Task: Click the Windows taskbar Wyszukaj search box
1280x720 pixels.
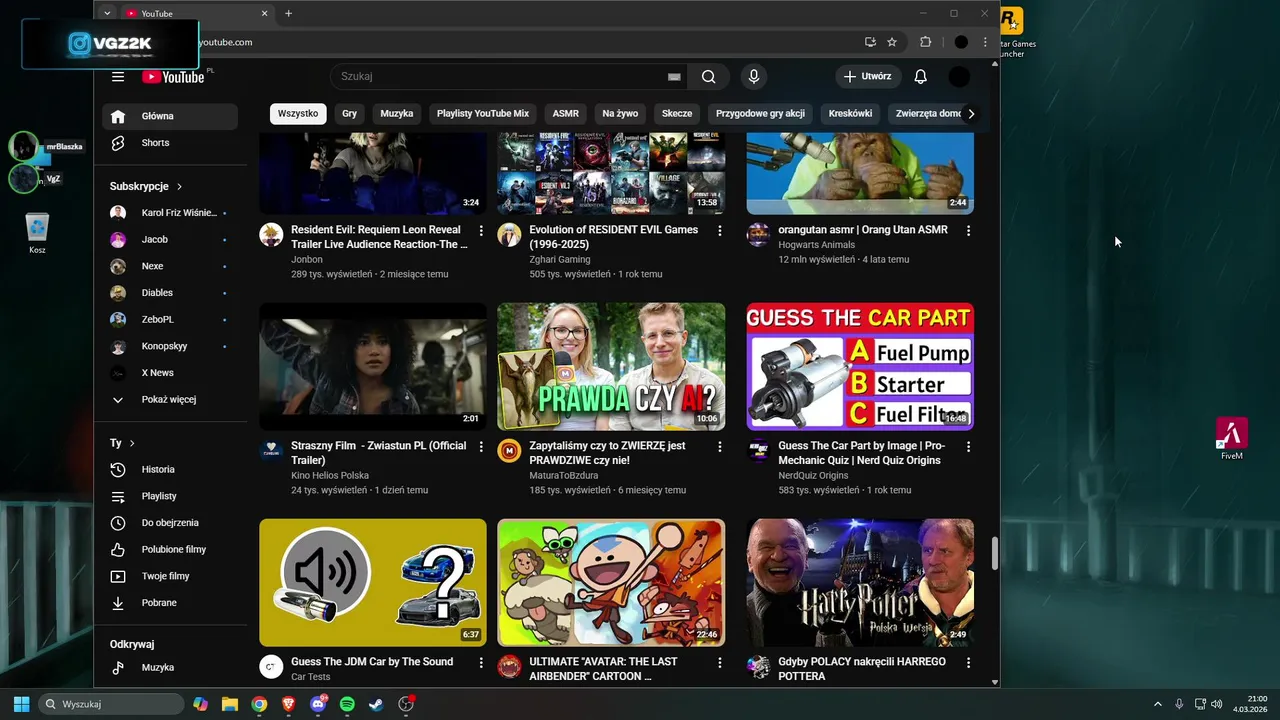Action: pos(111,704)
